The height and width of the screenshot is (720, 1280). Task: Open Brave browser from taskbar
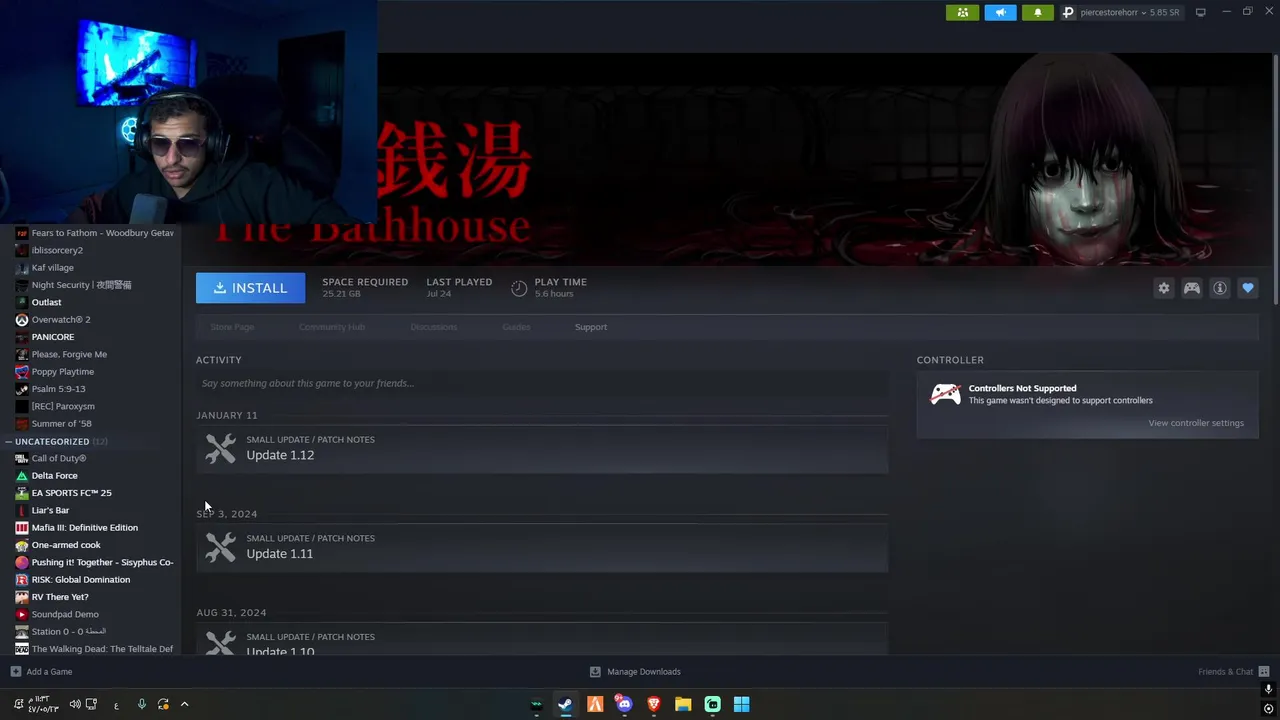(x=654, y=704)
